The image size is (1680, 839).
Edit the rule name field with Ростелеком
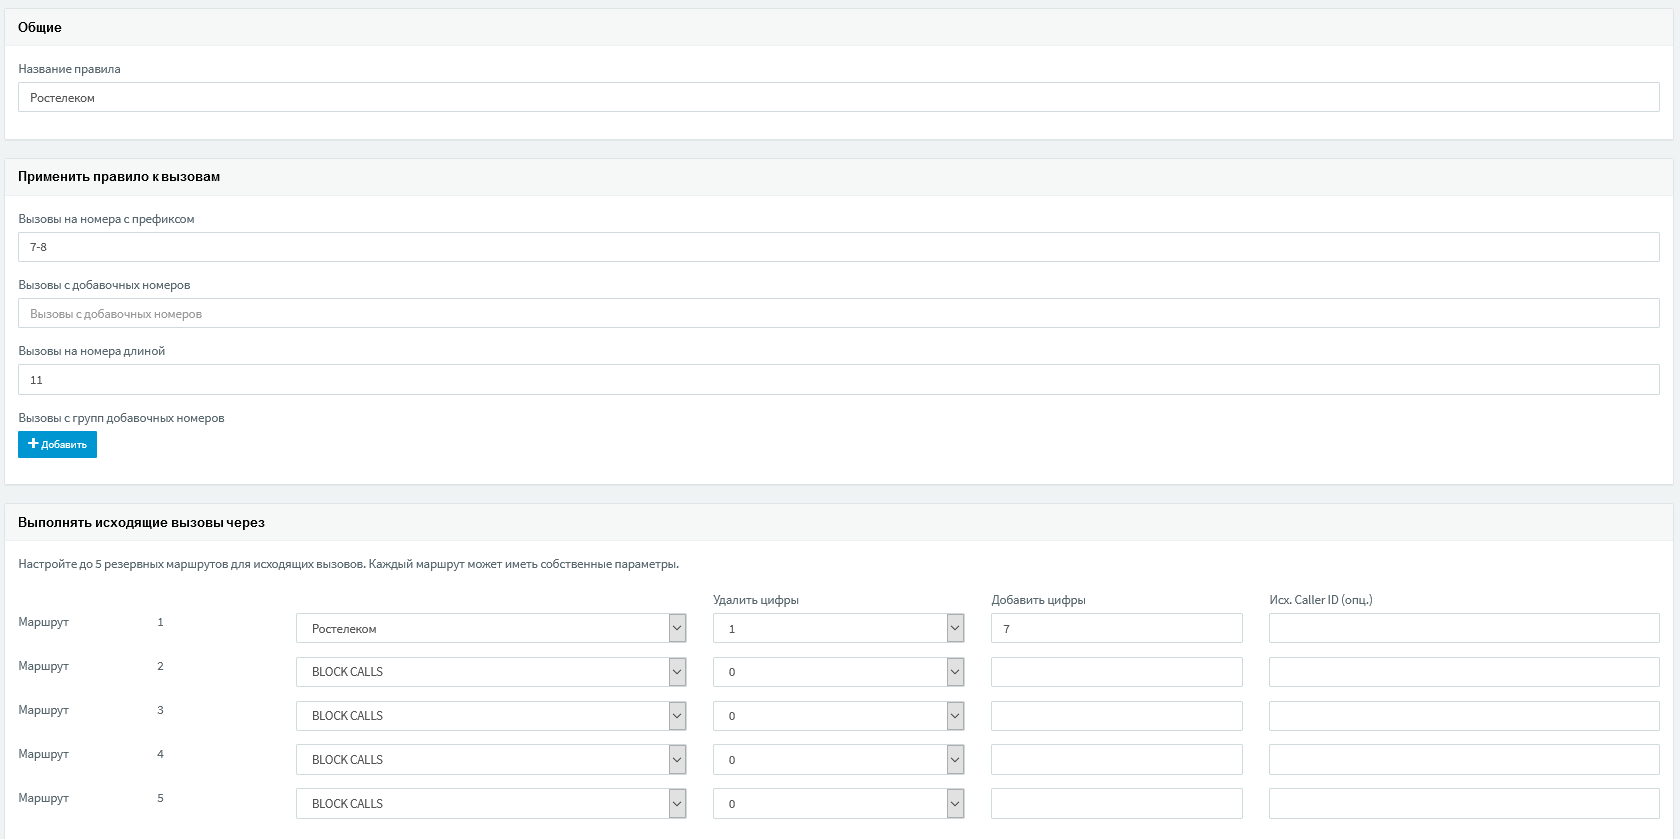coord(839,97)
